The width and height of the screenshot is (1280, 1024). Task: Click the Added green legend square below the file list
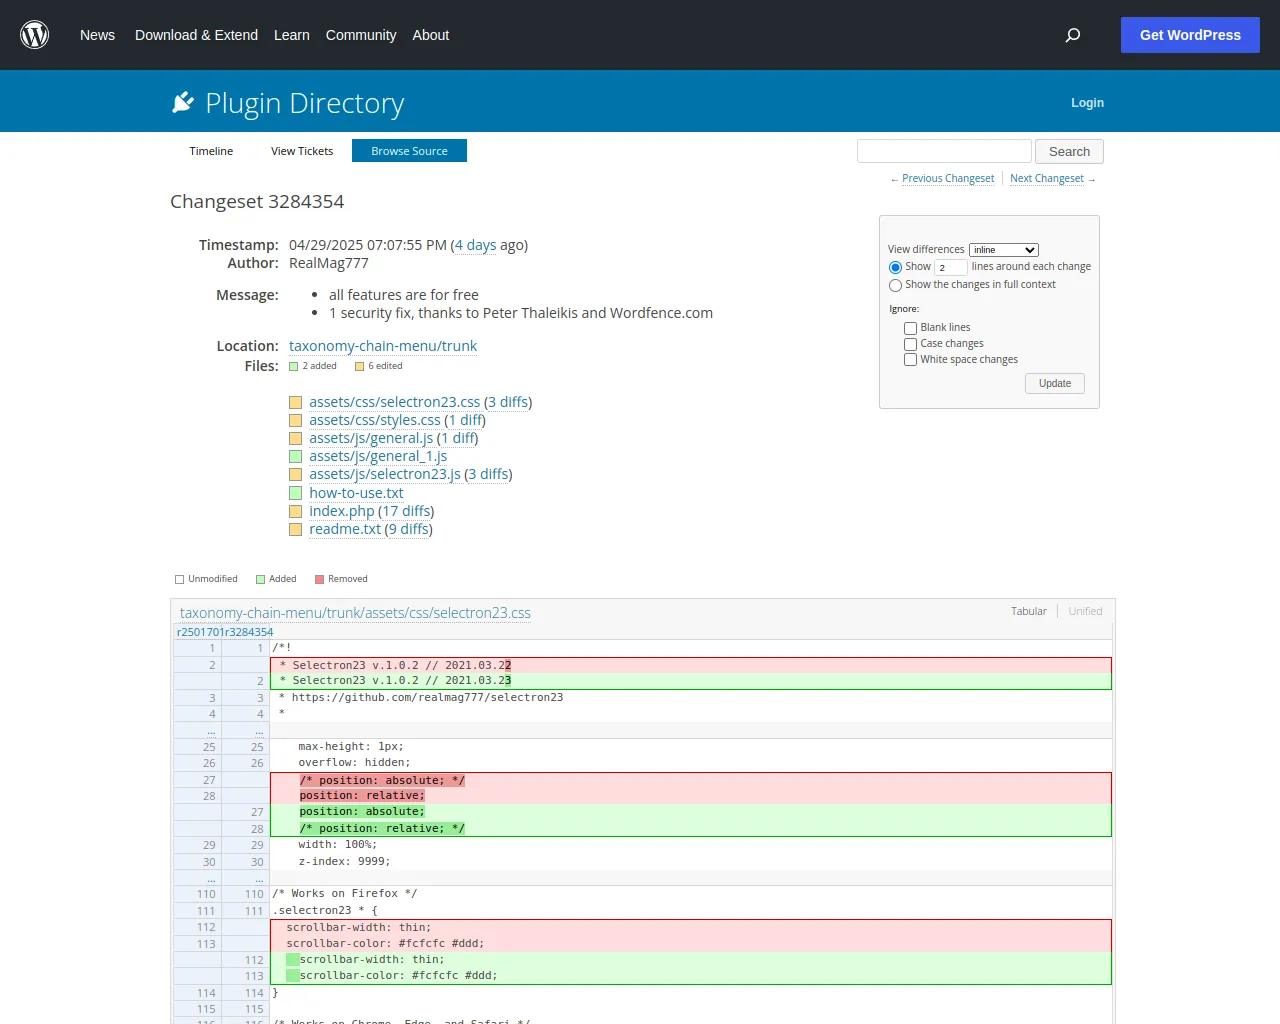(261, 579)
